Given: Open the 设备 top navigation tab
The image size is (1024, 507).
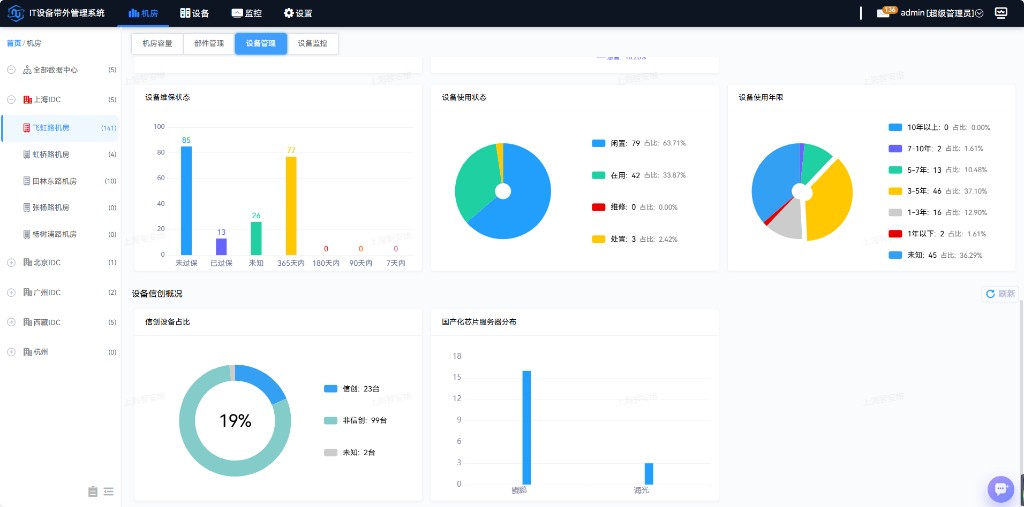Looking at the screenshot, I should 194,13.
